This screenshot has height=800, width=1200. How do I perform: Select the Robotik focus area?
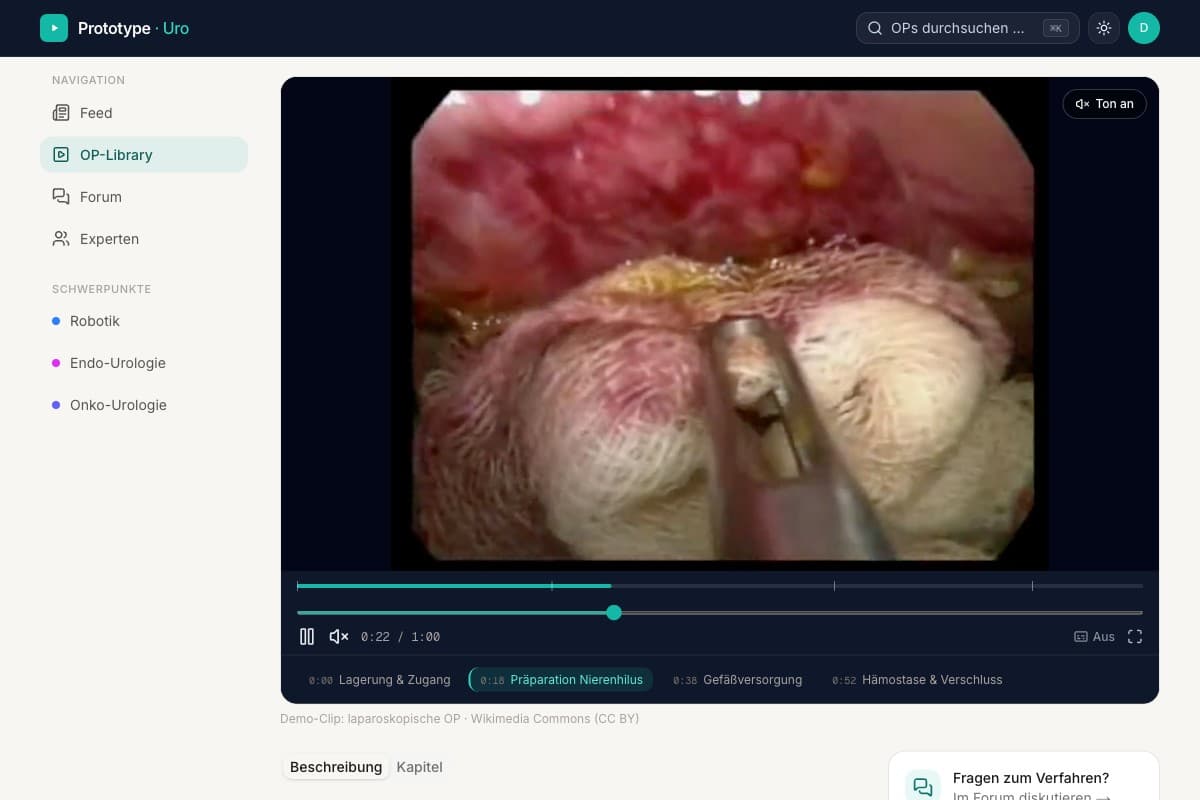click(x=144, y=321)
